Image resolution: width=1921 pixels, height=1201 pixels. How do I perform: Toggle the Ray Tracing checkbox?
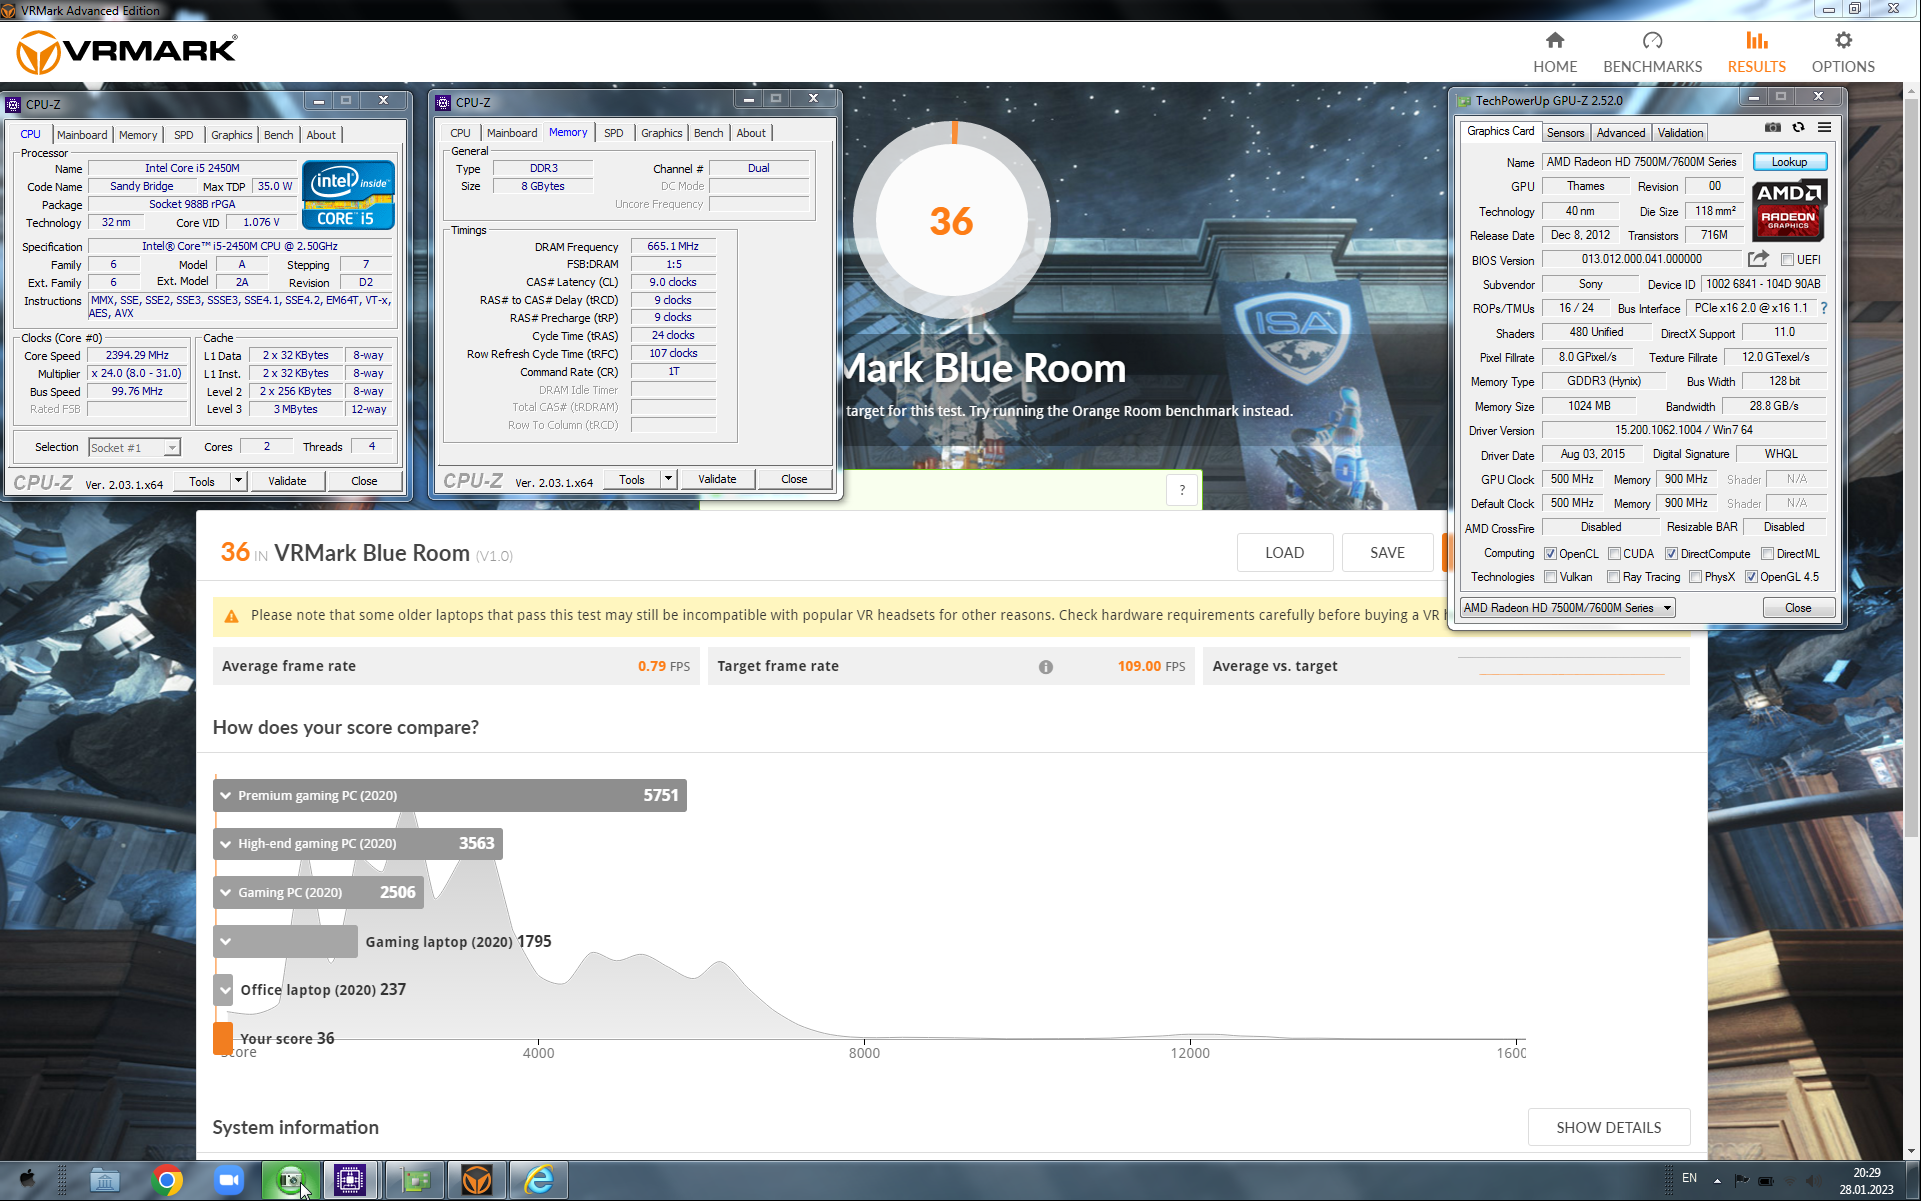pyautogui.click(x=1613, y=577)
